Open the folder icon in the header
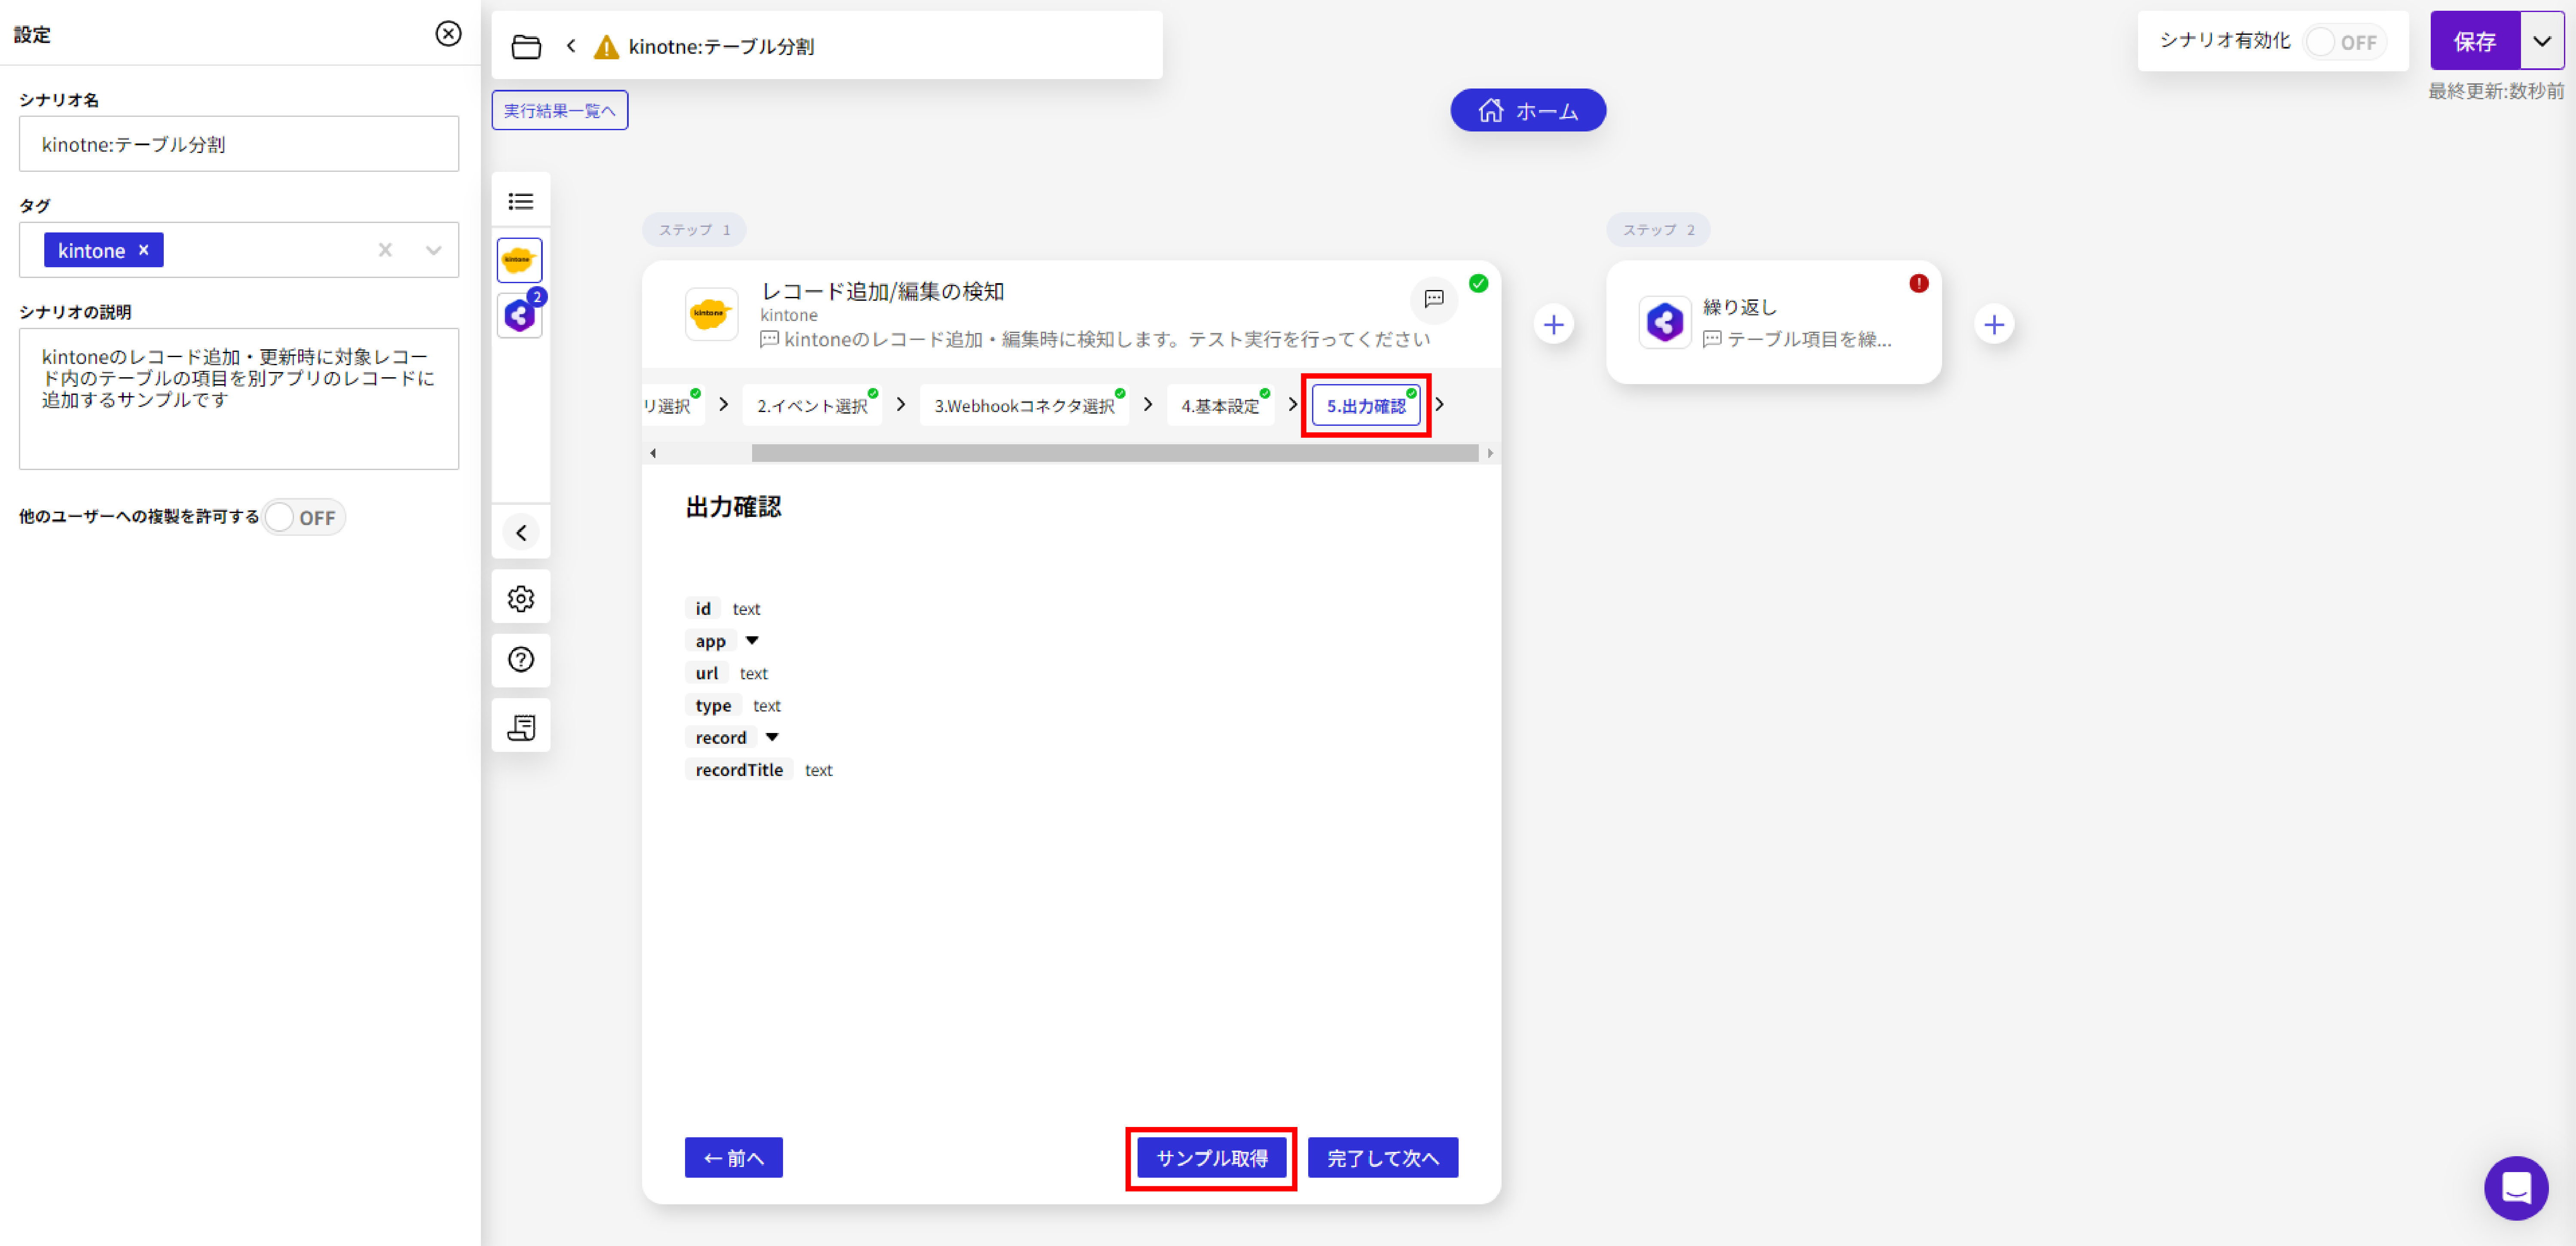 click(x=526, y=46)
